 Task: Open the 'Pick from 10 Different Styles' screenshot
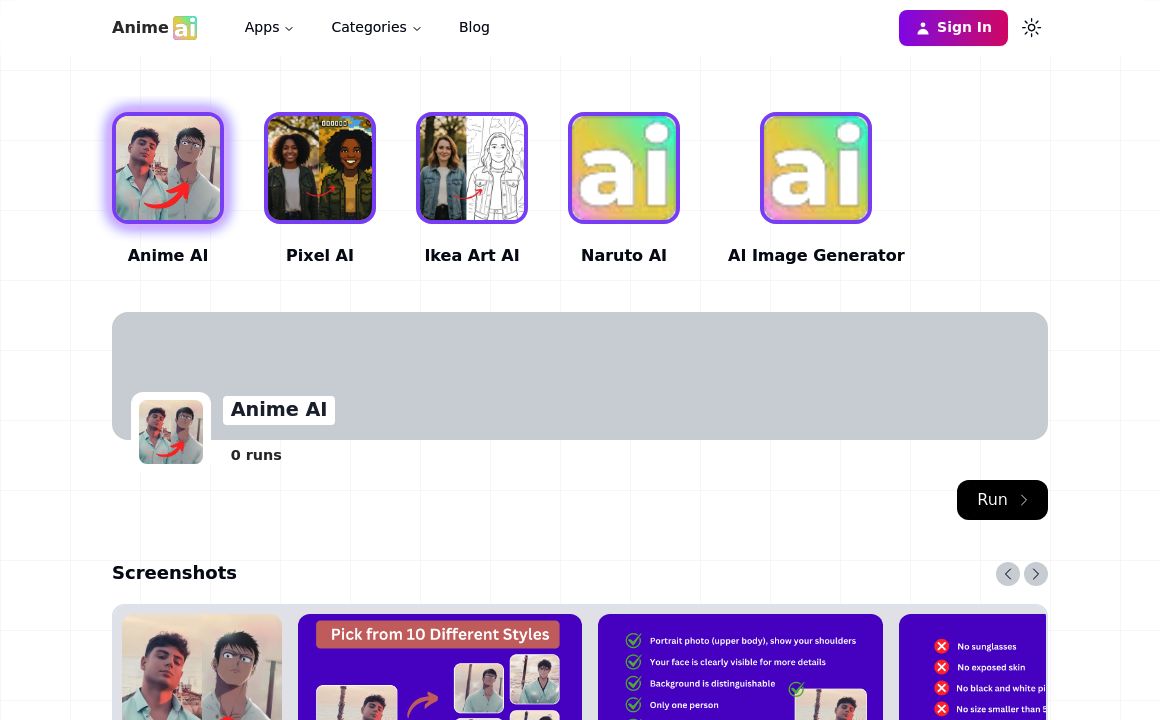(440, 667)
